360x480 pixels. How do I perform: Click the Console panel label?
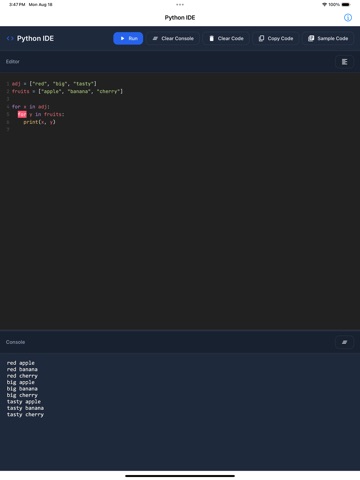pos(15,342)
